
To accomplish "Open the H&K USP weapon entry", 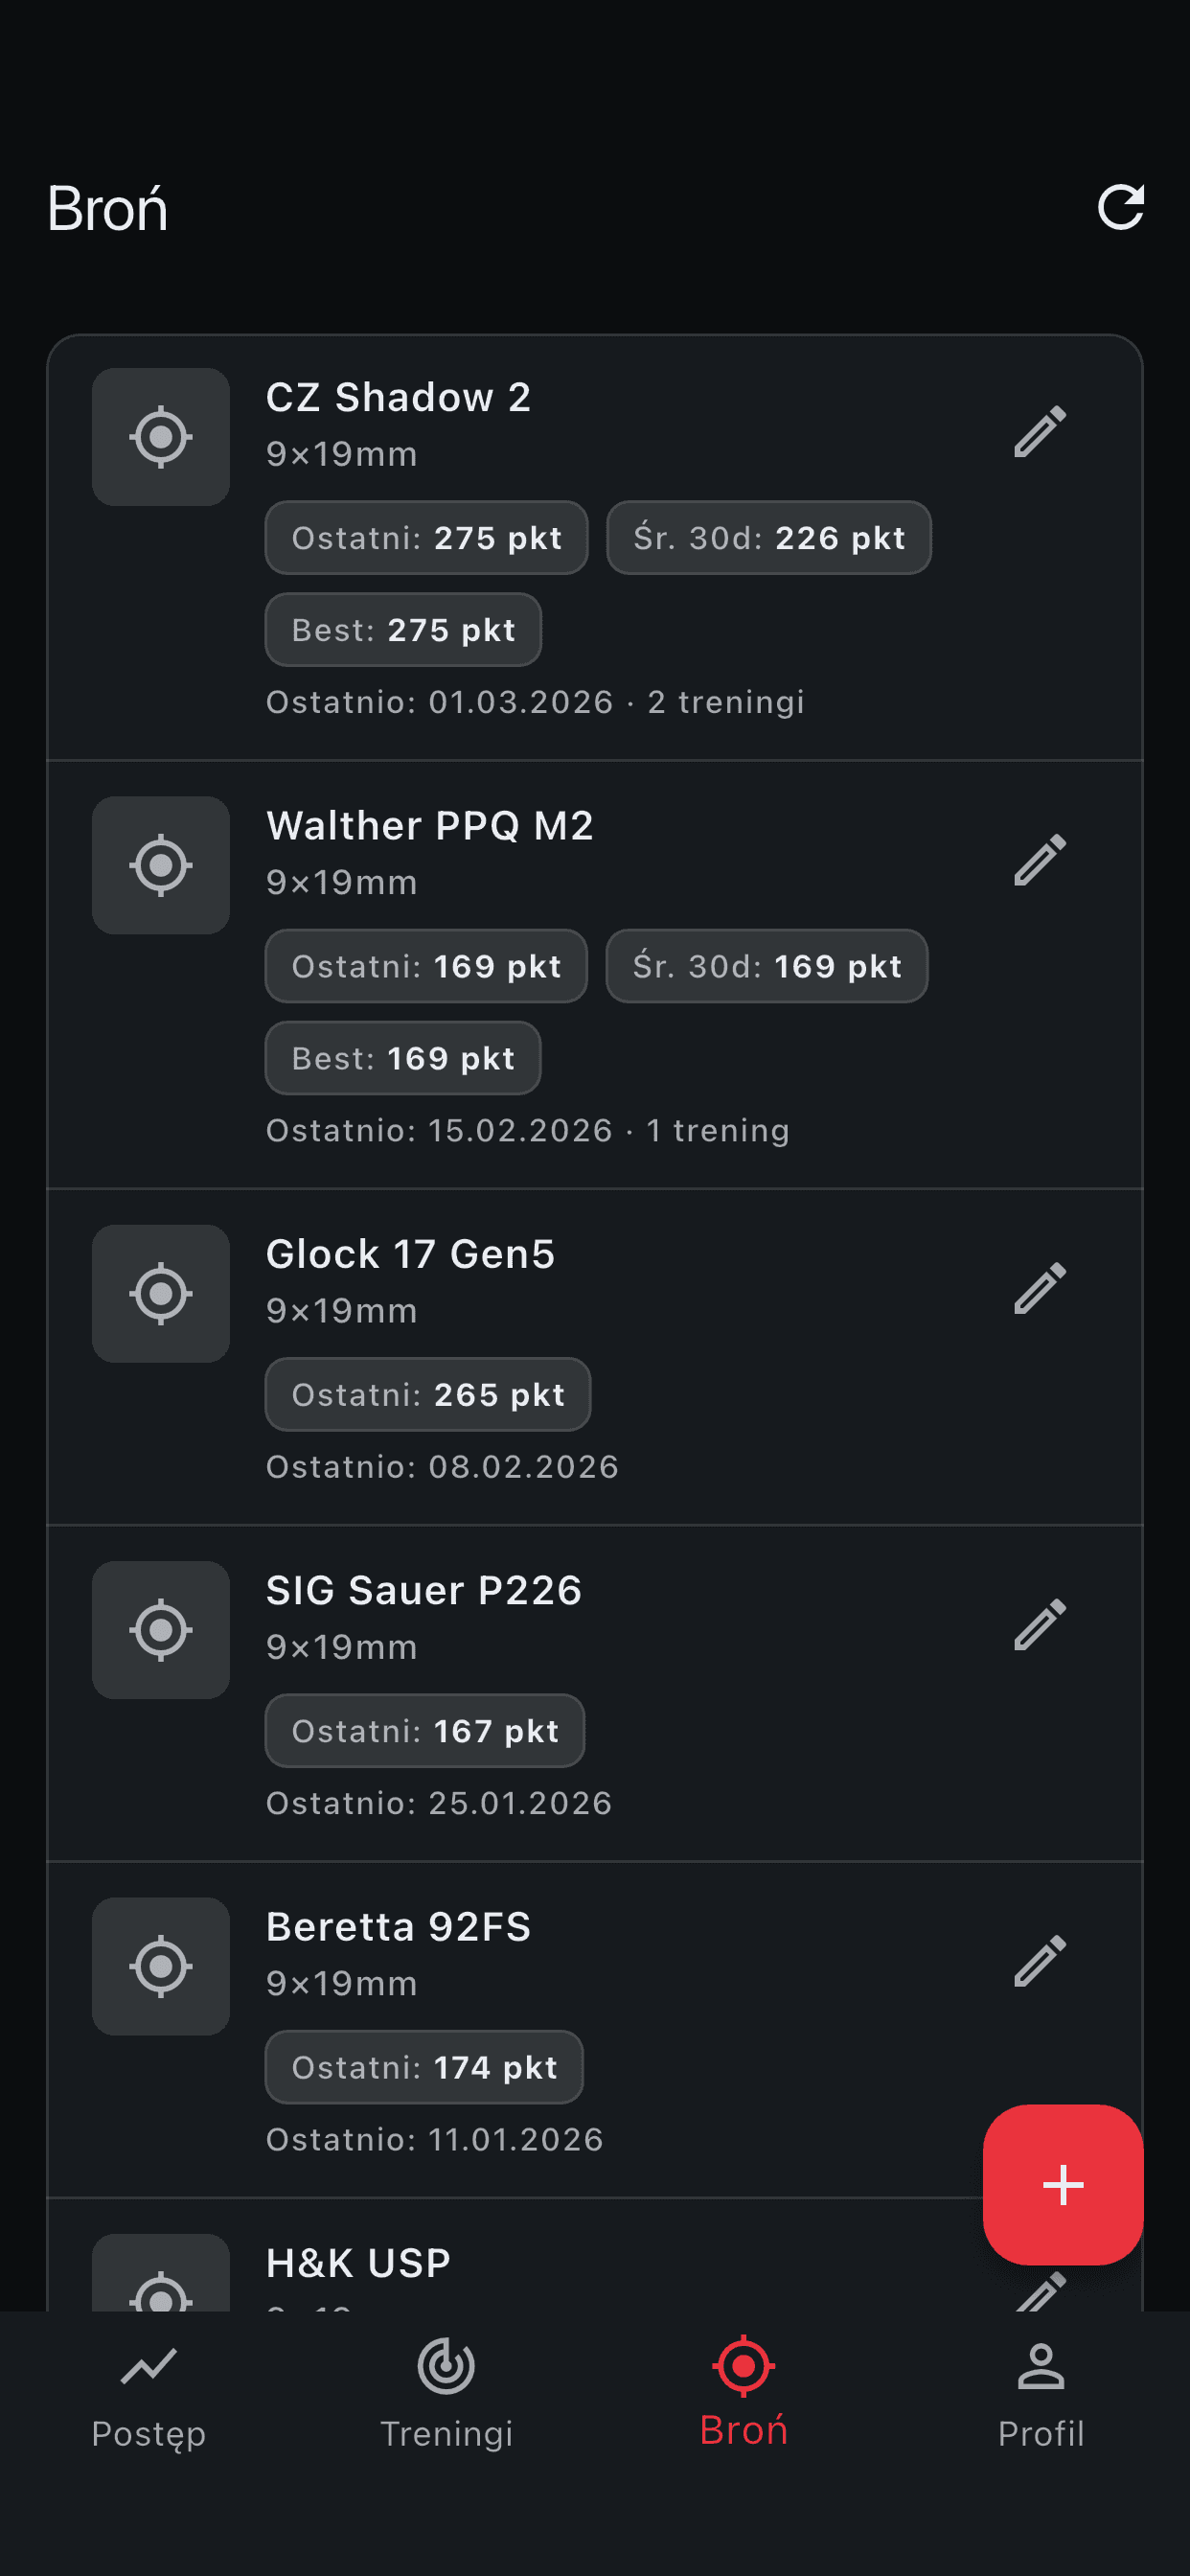I will [358, 2262].
